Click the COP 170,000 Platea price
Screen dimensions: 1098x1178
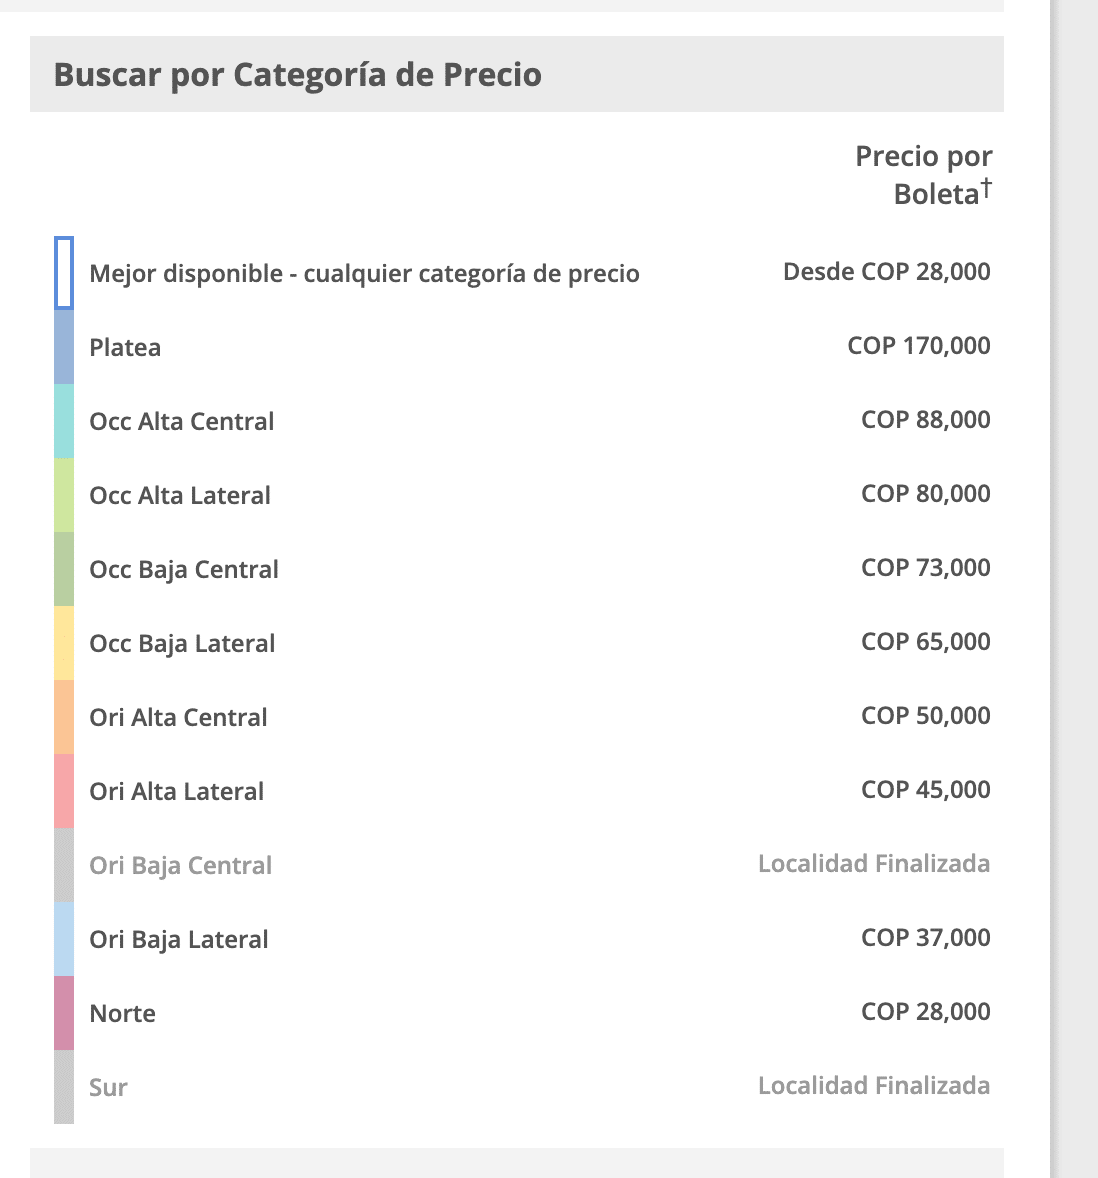[918, 346]
